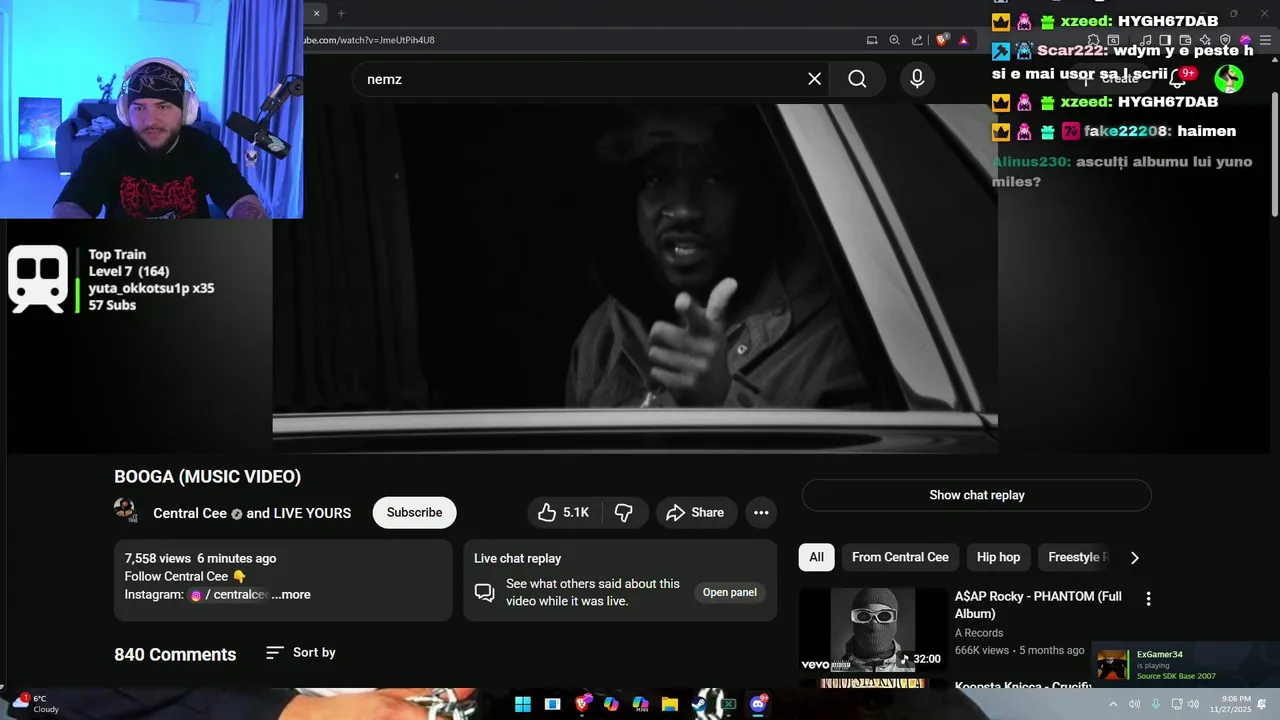Open Steam from the taskbar
Viewport: 1280px width, 720px height.
tap(699, 704)
